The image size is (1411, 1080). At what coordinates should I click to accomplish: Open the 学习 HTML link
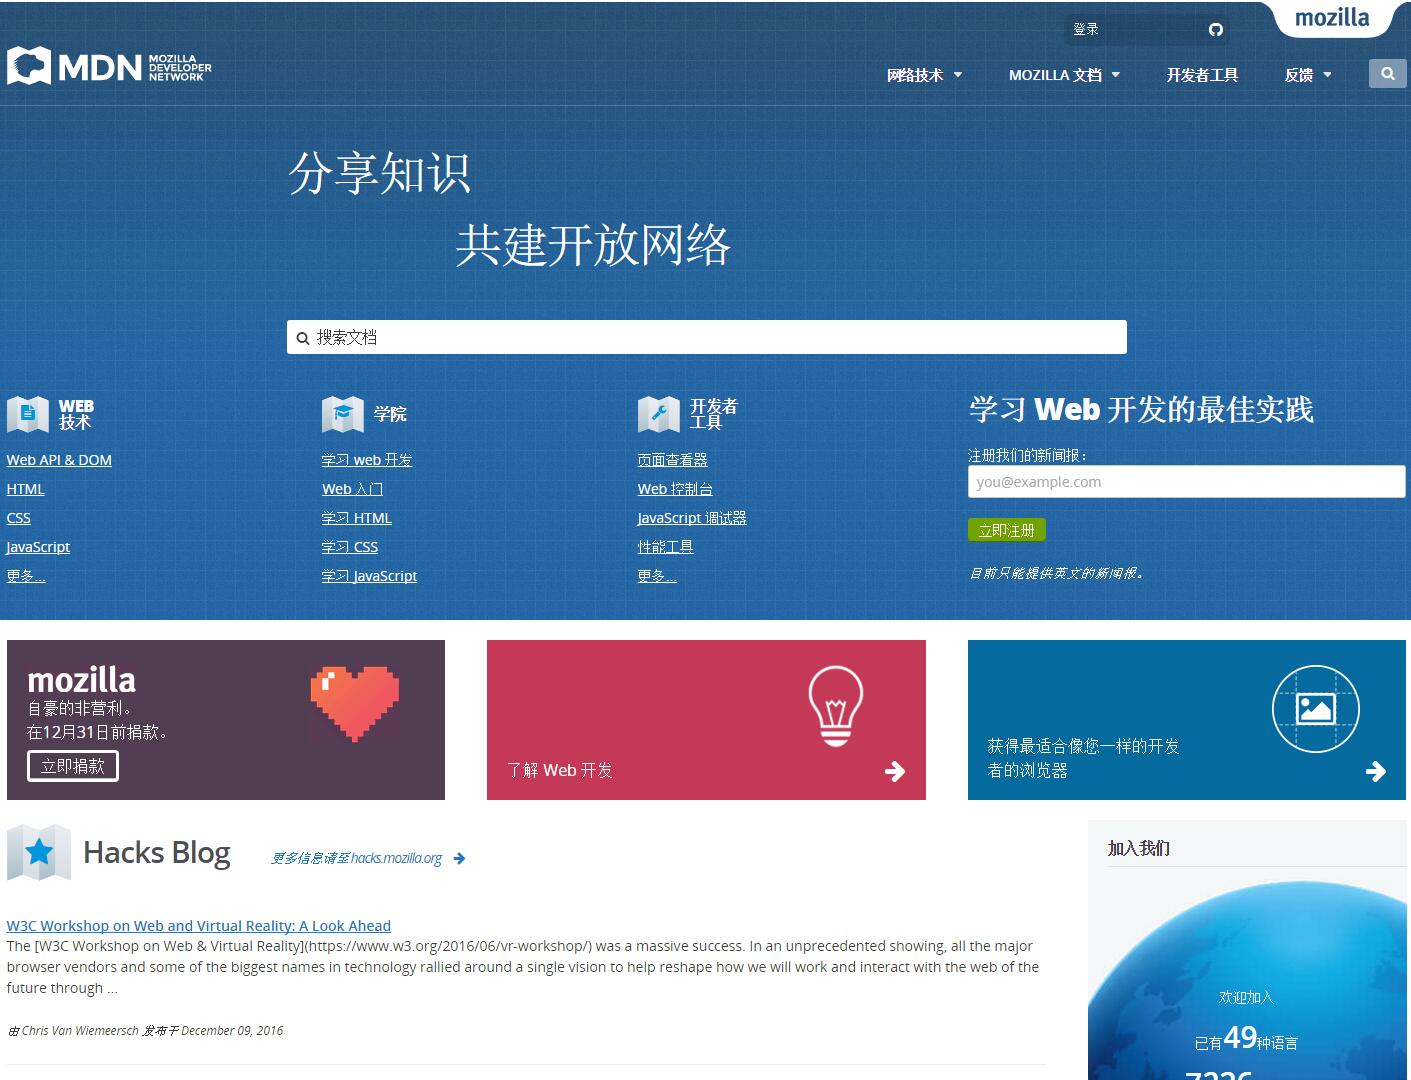pyautogui.click(x=357, y=518)
